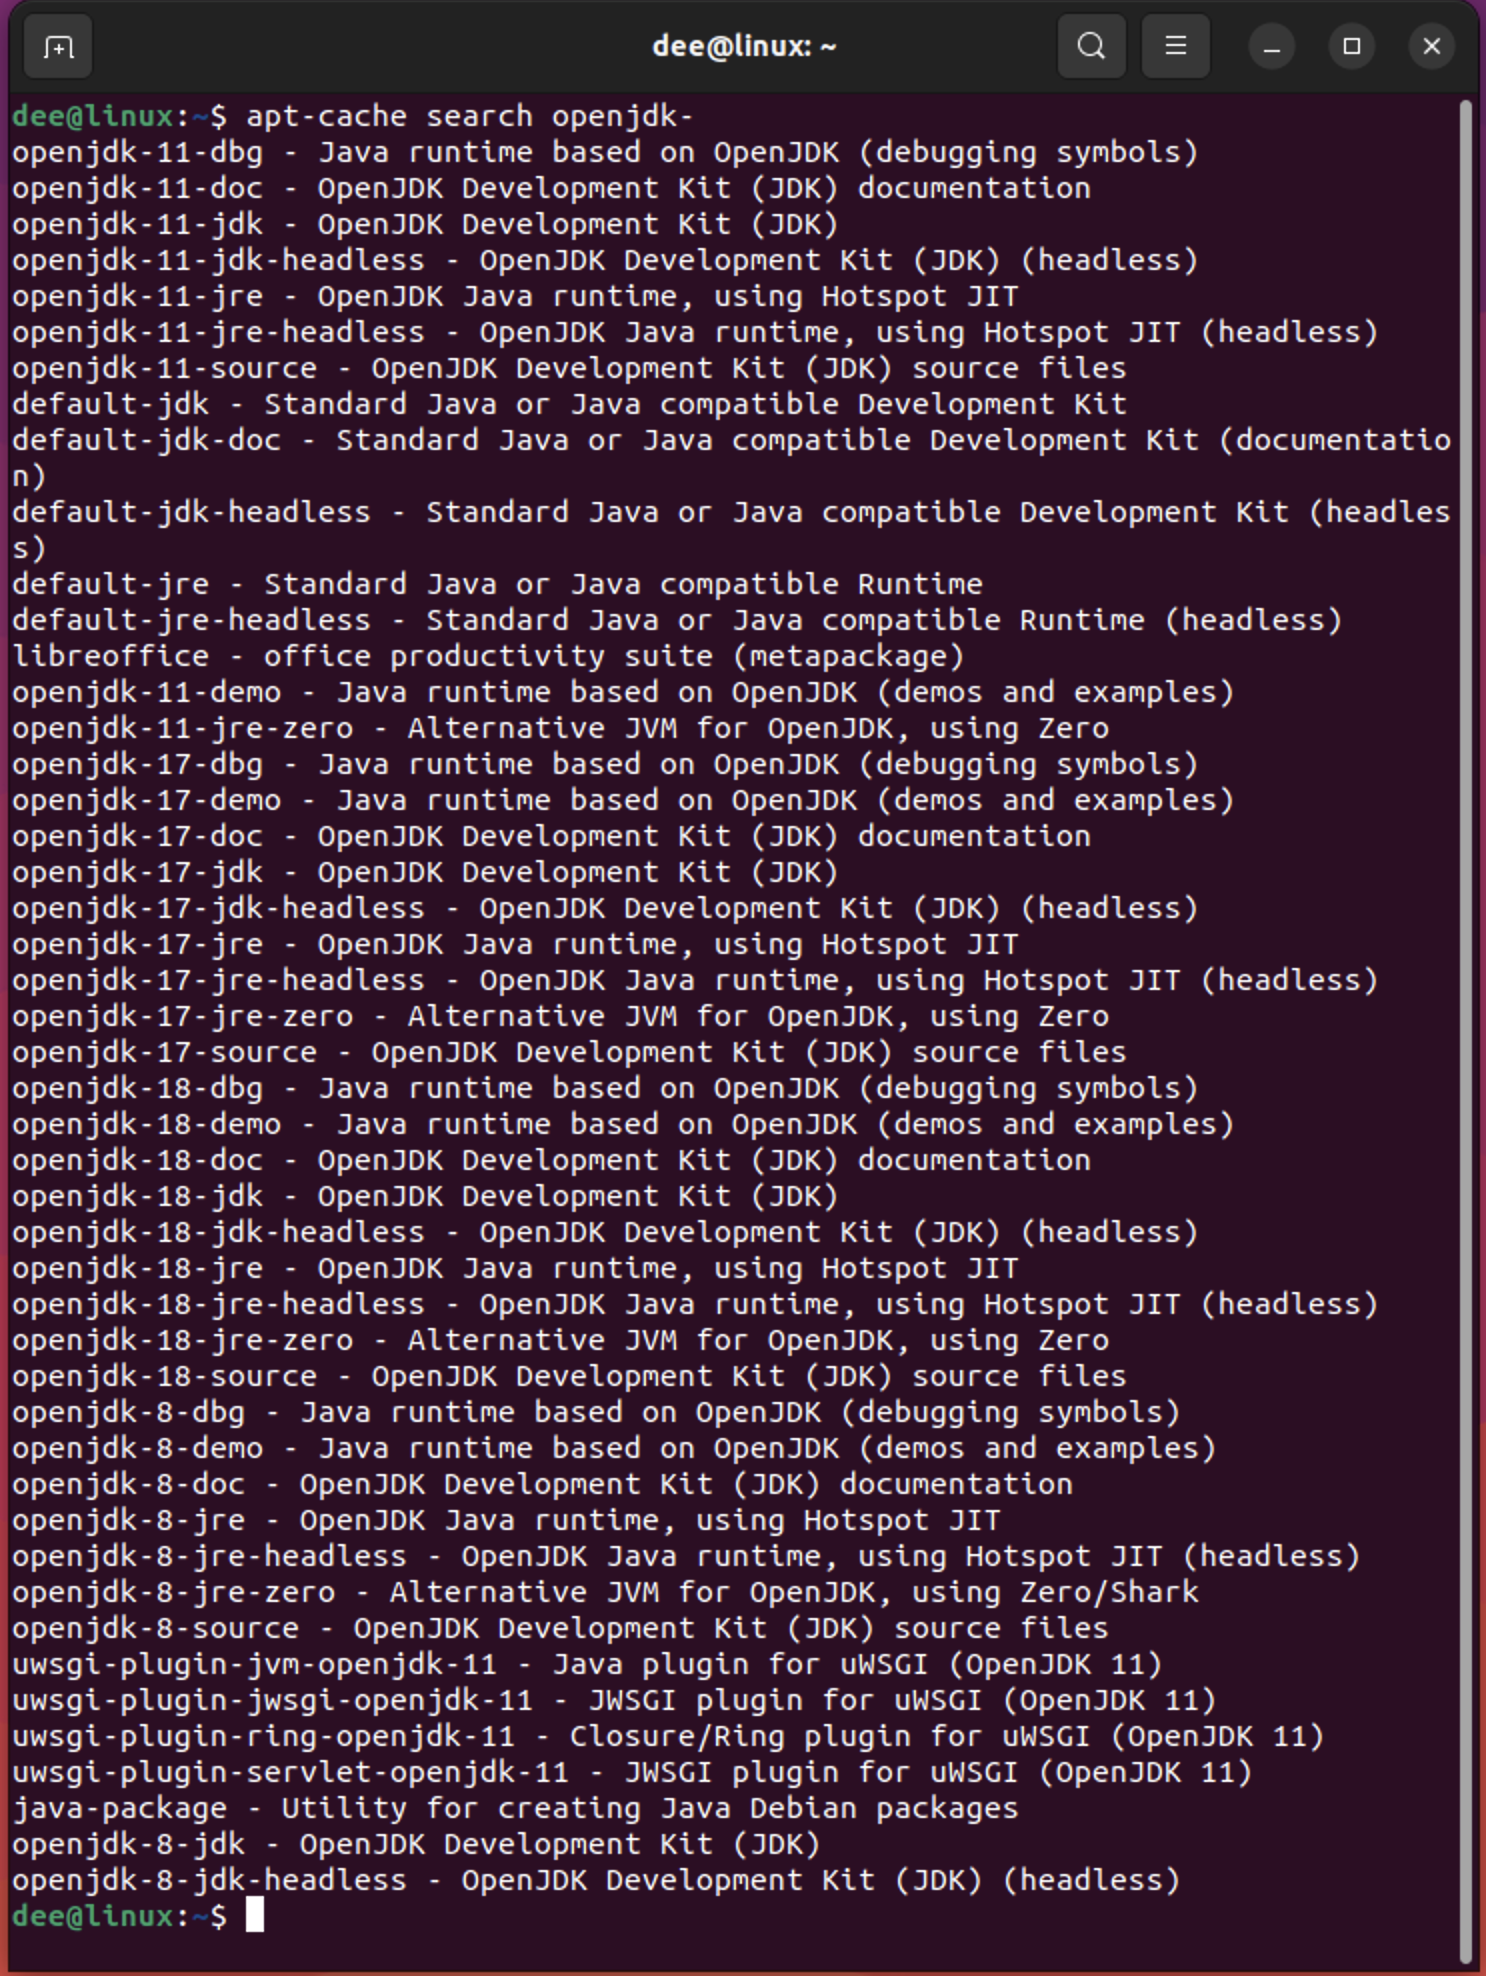The image size is (1486, 1976).
Task: Click the uwsgi-plugin-ring-openjdk-11 line
Action: pos(668,1736)
